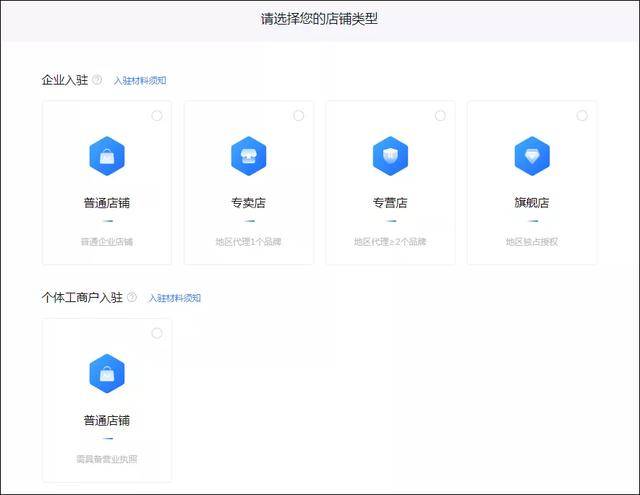Click the 个体工商户 普通店铺 bag icon
This screenshot has height=495, width=640.
coord(106,374)
